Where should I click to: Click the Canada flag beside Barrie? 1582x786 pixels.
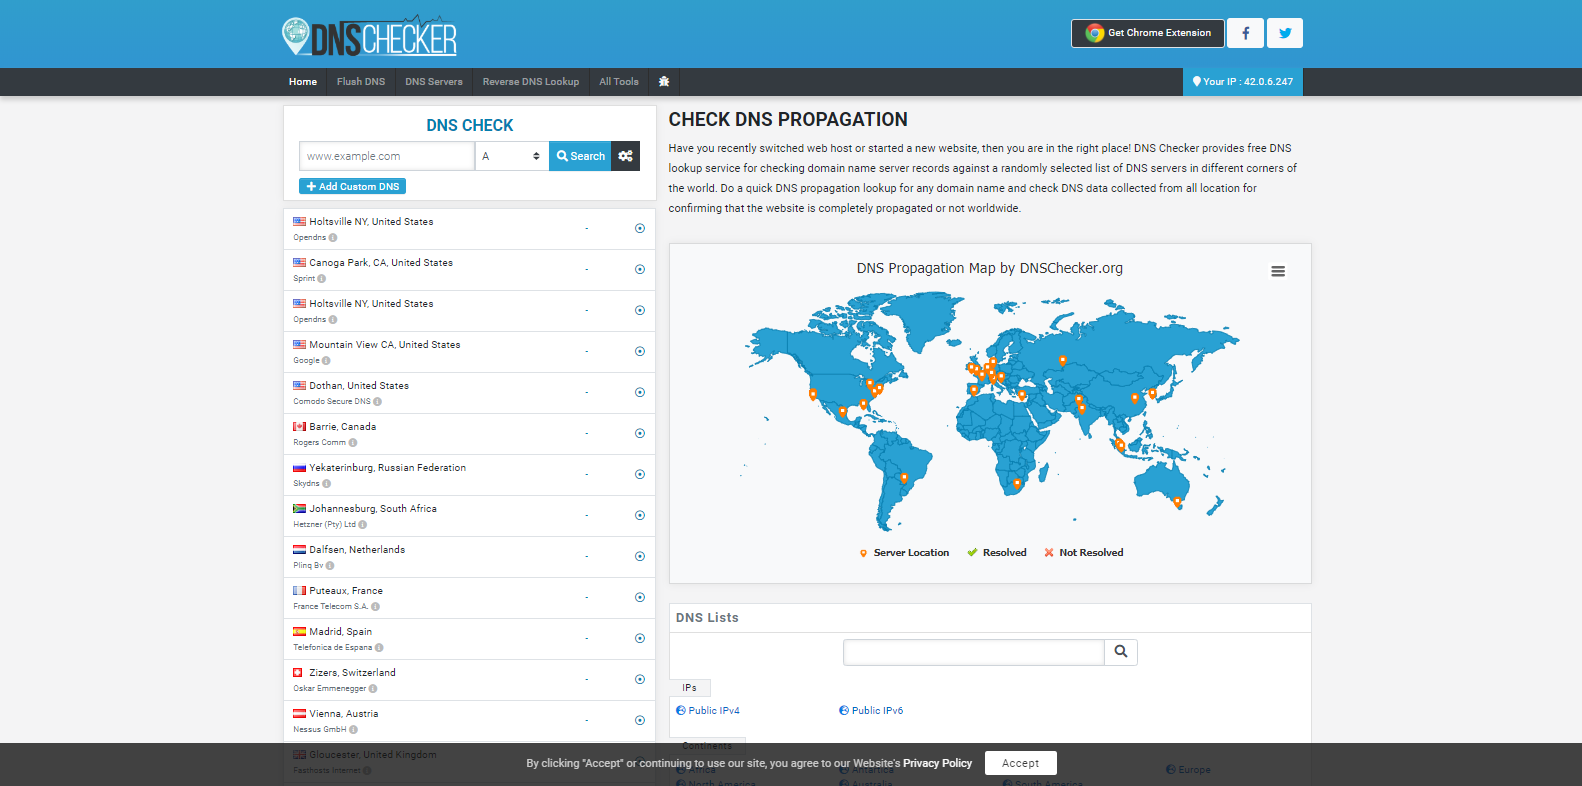(x=299, y=427)
